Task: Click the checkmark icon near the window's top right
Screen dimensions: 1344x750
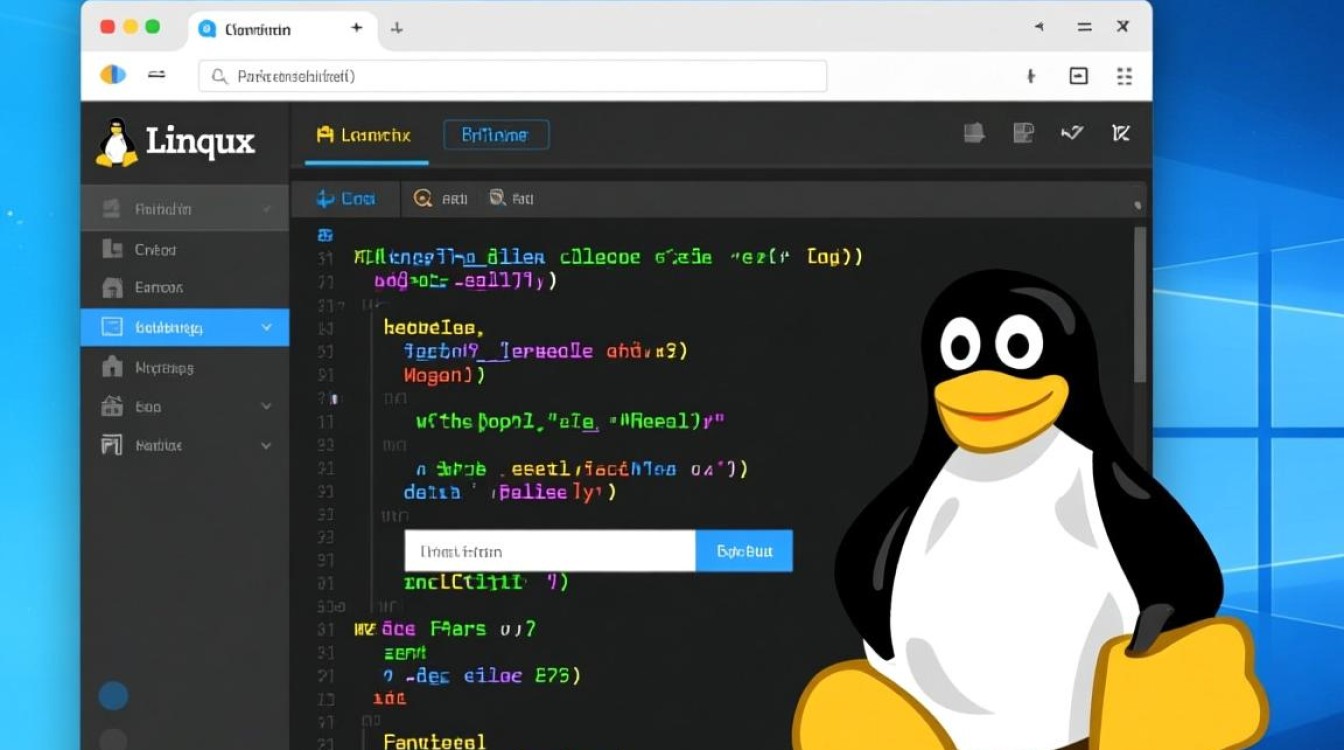Action: [1071, 132]
